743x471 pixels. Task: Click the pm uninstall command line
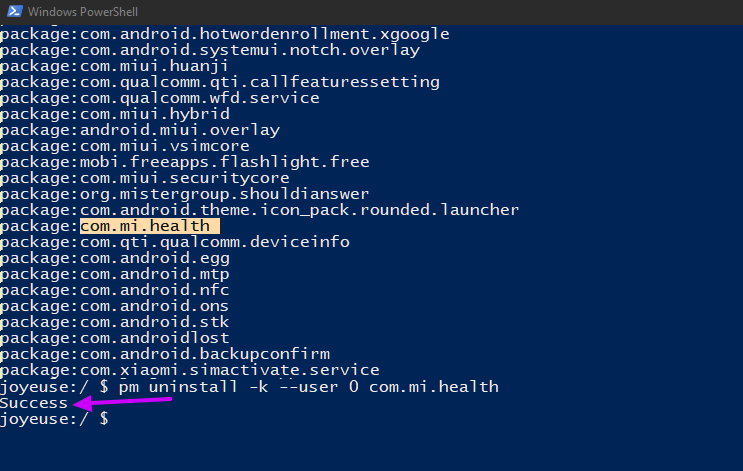pos(249,387)
